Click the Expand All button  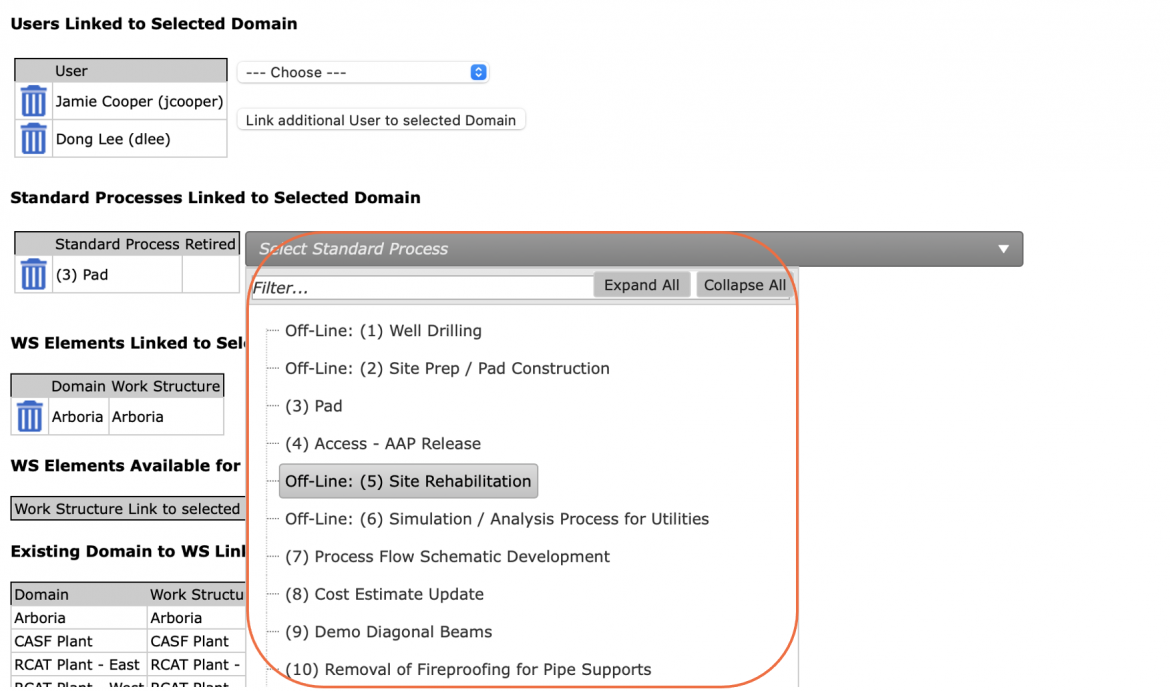click(642, 285)
